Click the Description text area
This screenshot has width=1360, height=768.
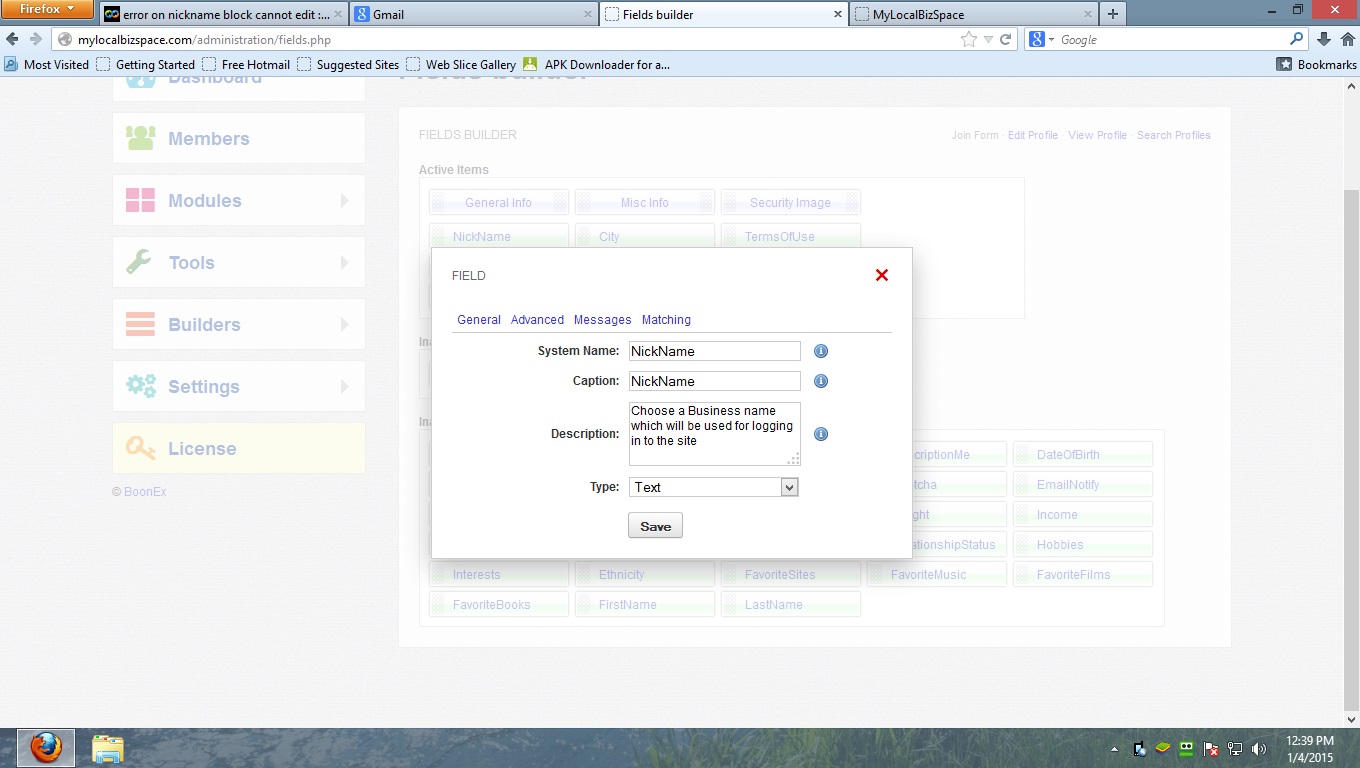point(712,433)
